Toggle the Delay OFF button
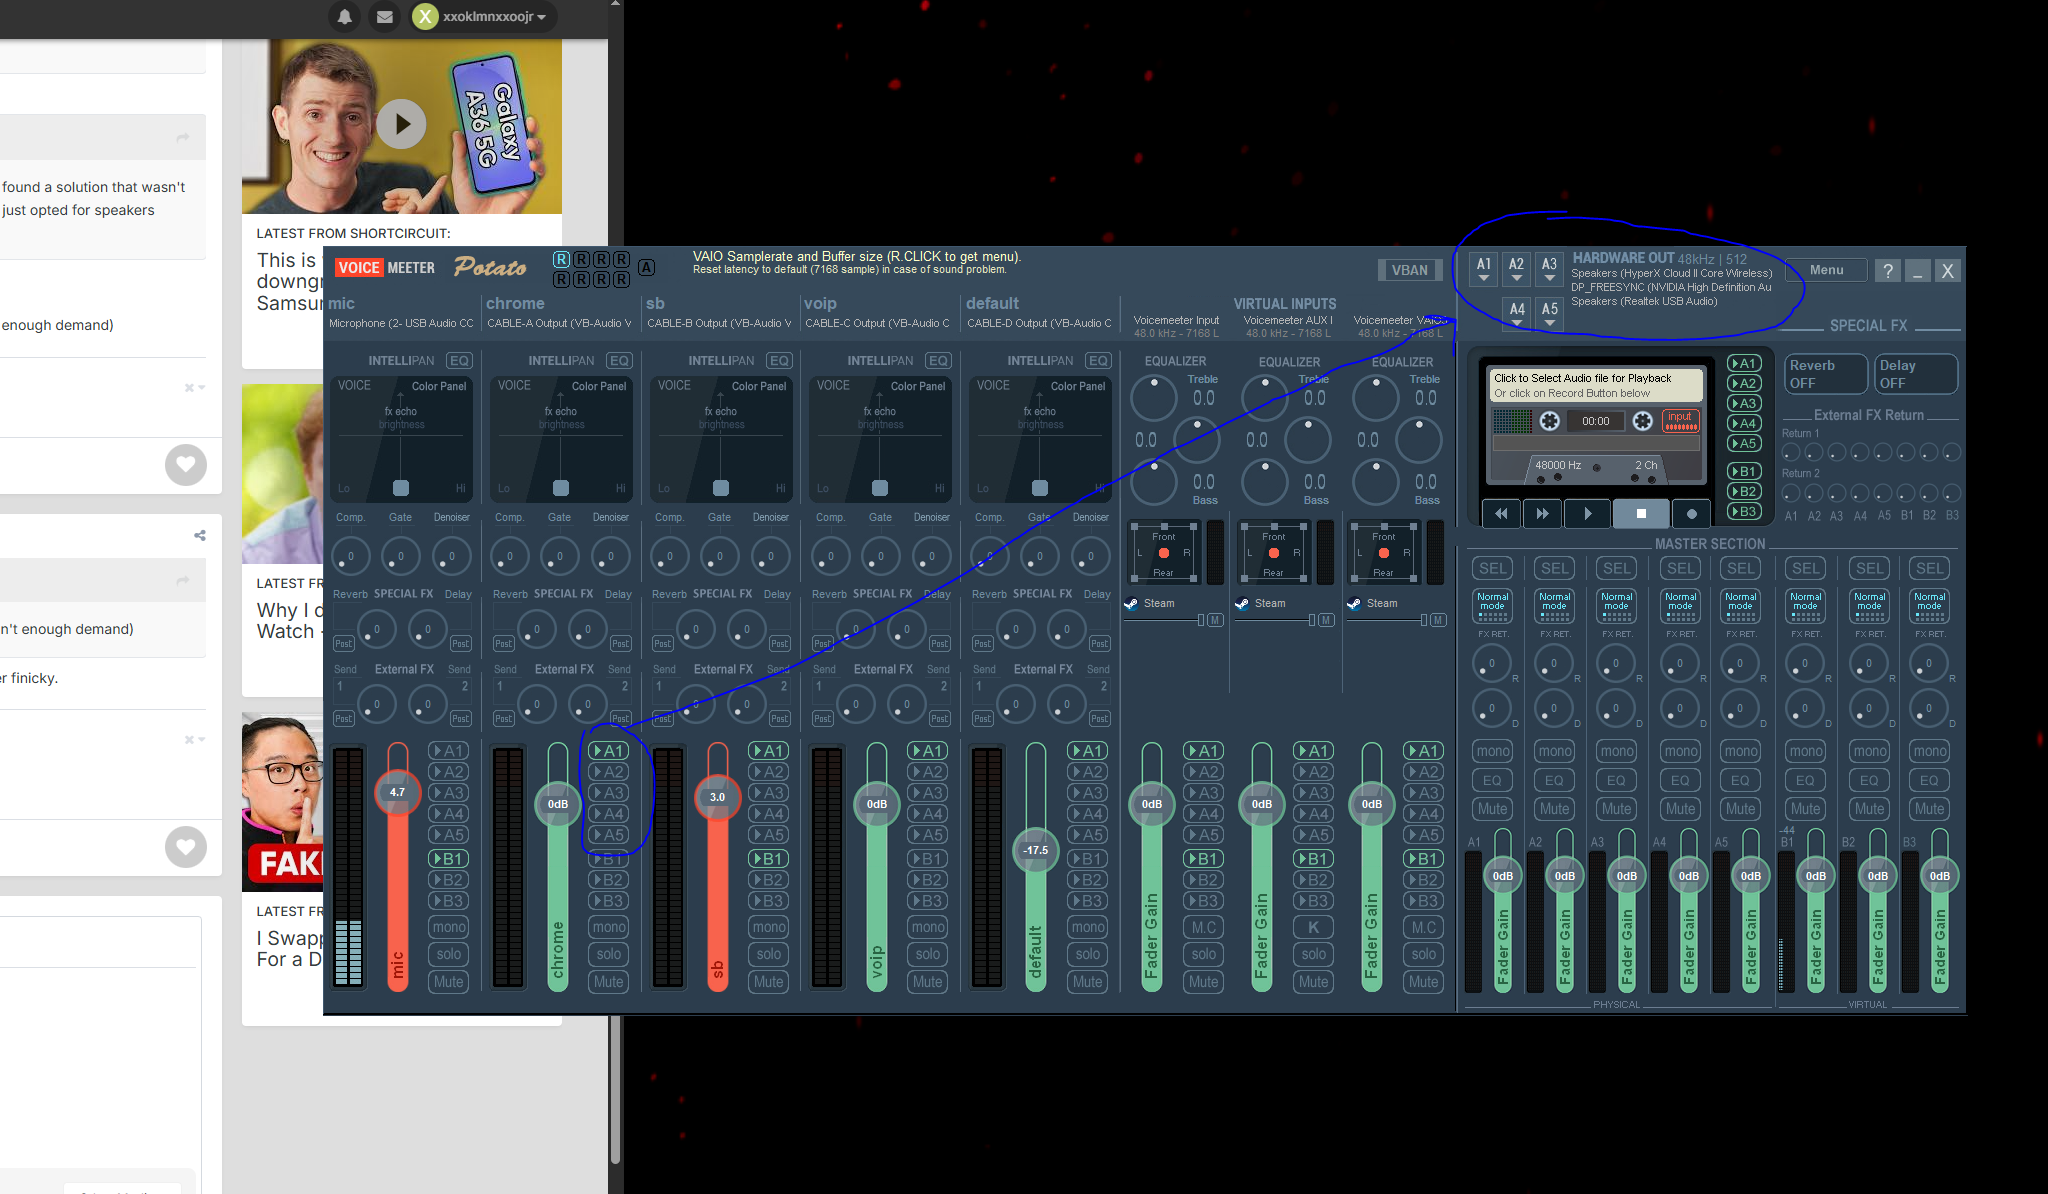2048x1194 pixels. coord(1915,374)
